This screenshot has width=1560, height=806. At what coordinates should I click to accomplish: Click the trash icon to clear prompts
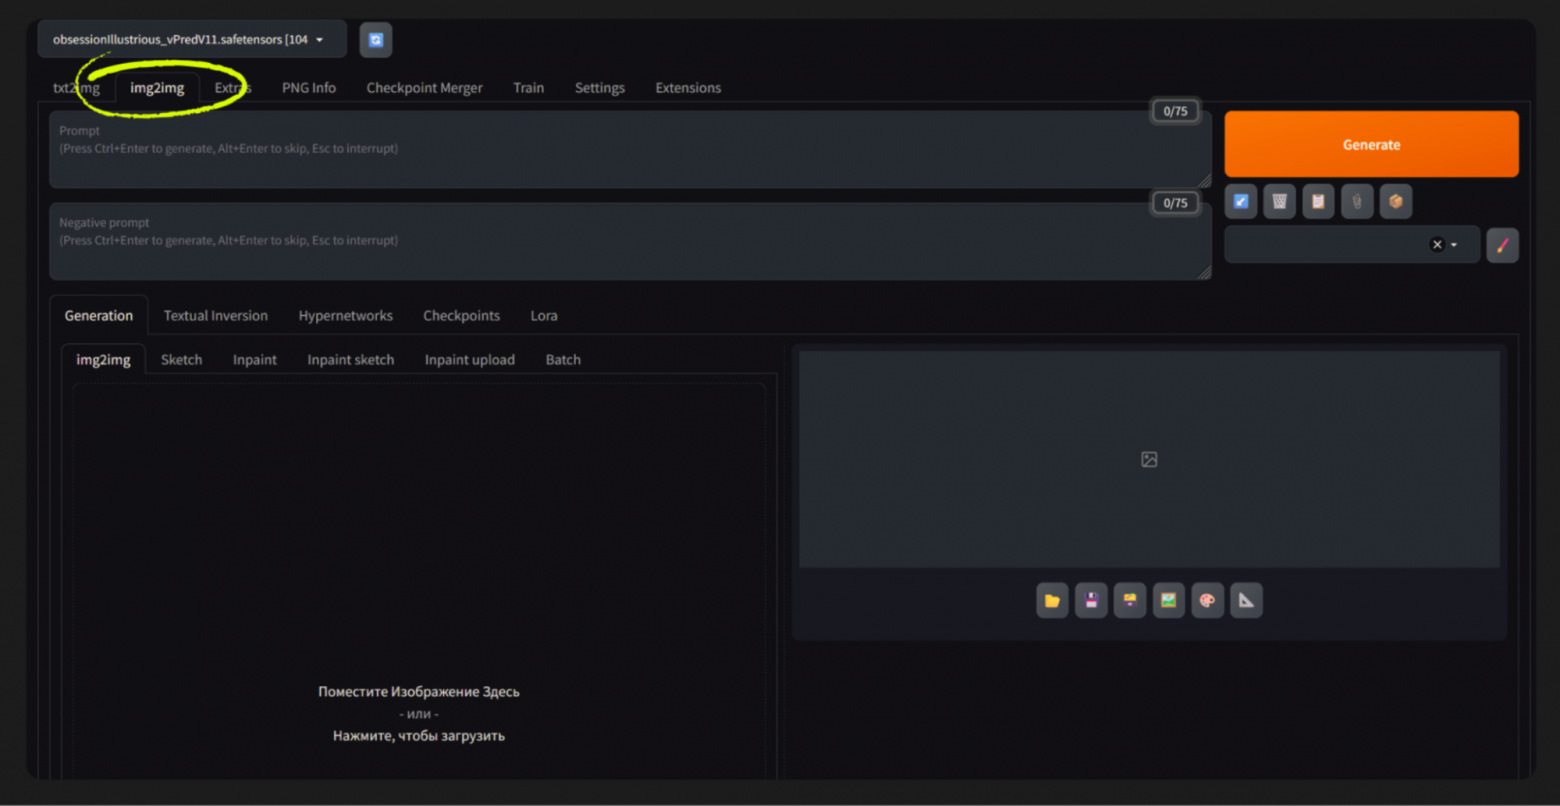[x=1279, y=201]
